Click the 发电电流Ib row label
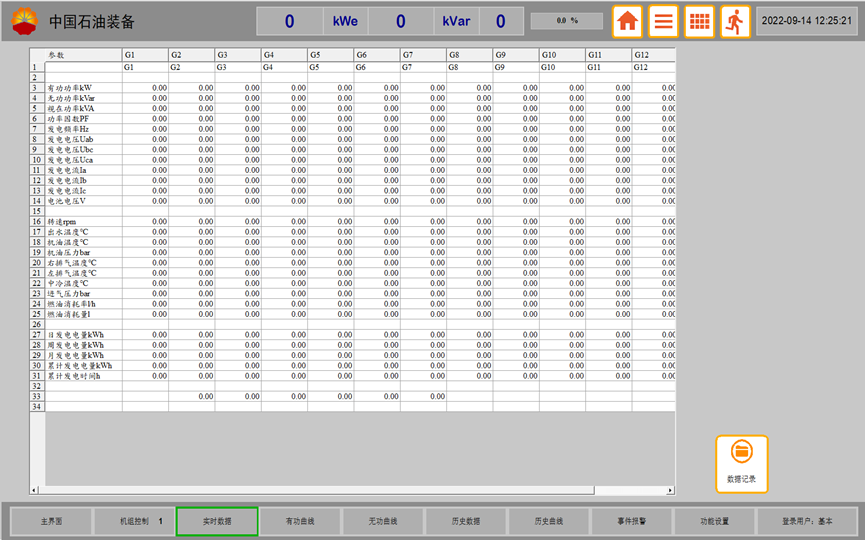The width and height of the screenshot is (865, 540). tap(67, 180)
